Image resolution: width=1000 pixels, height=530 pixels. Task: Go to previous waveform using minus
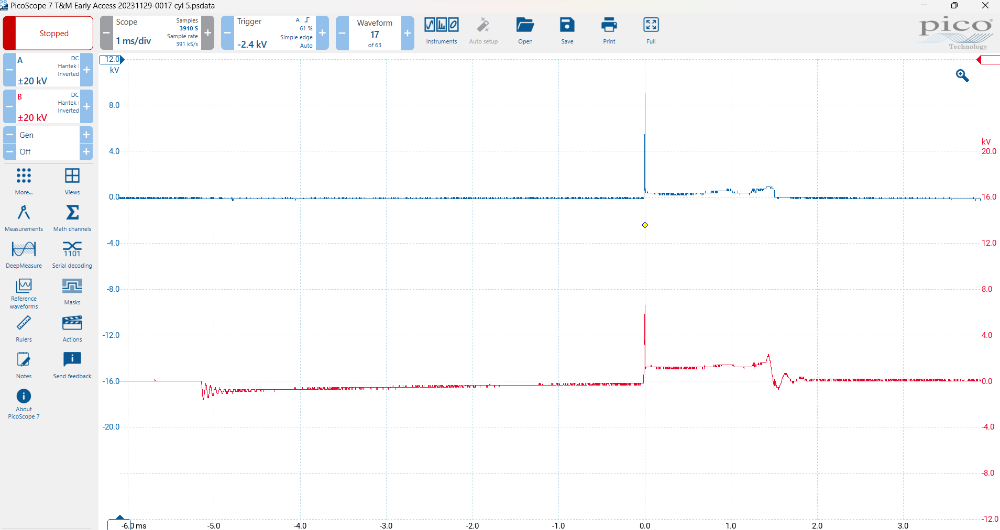click(x=342, y=33)
